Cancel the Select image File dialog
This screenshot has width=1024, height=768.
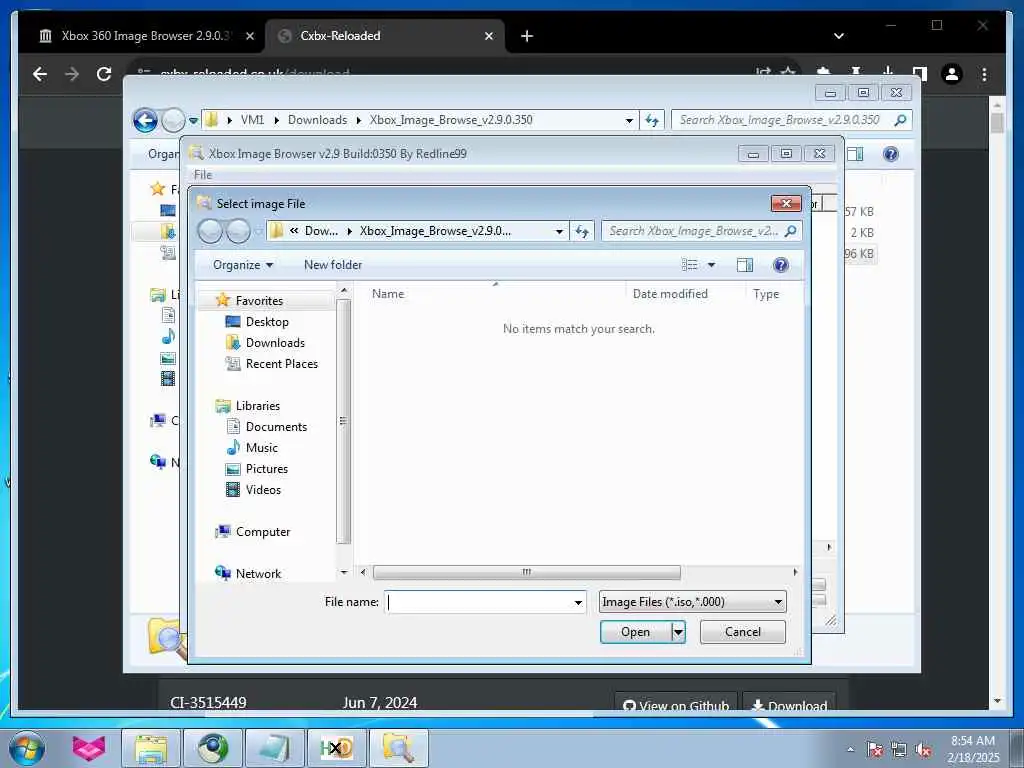pos(743,632)
